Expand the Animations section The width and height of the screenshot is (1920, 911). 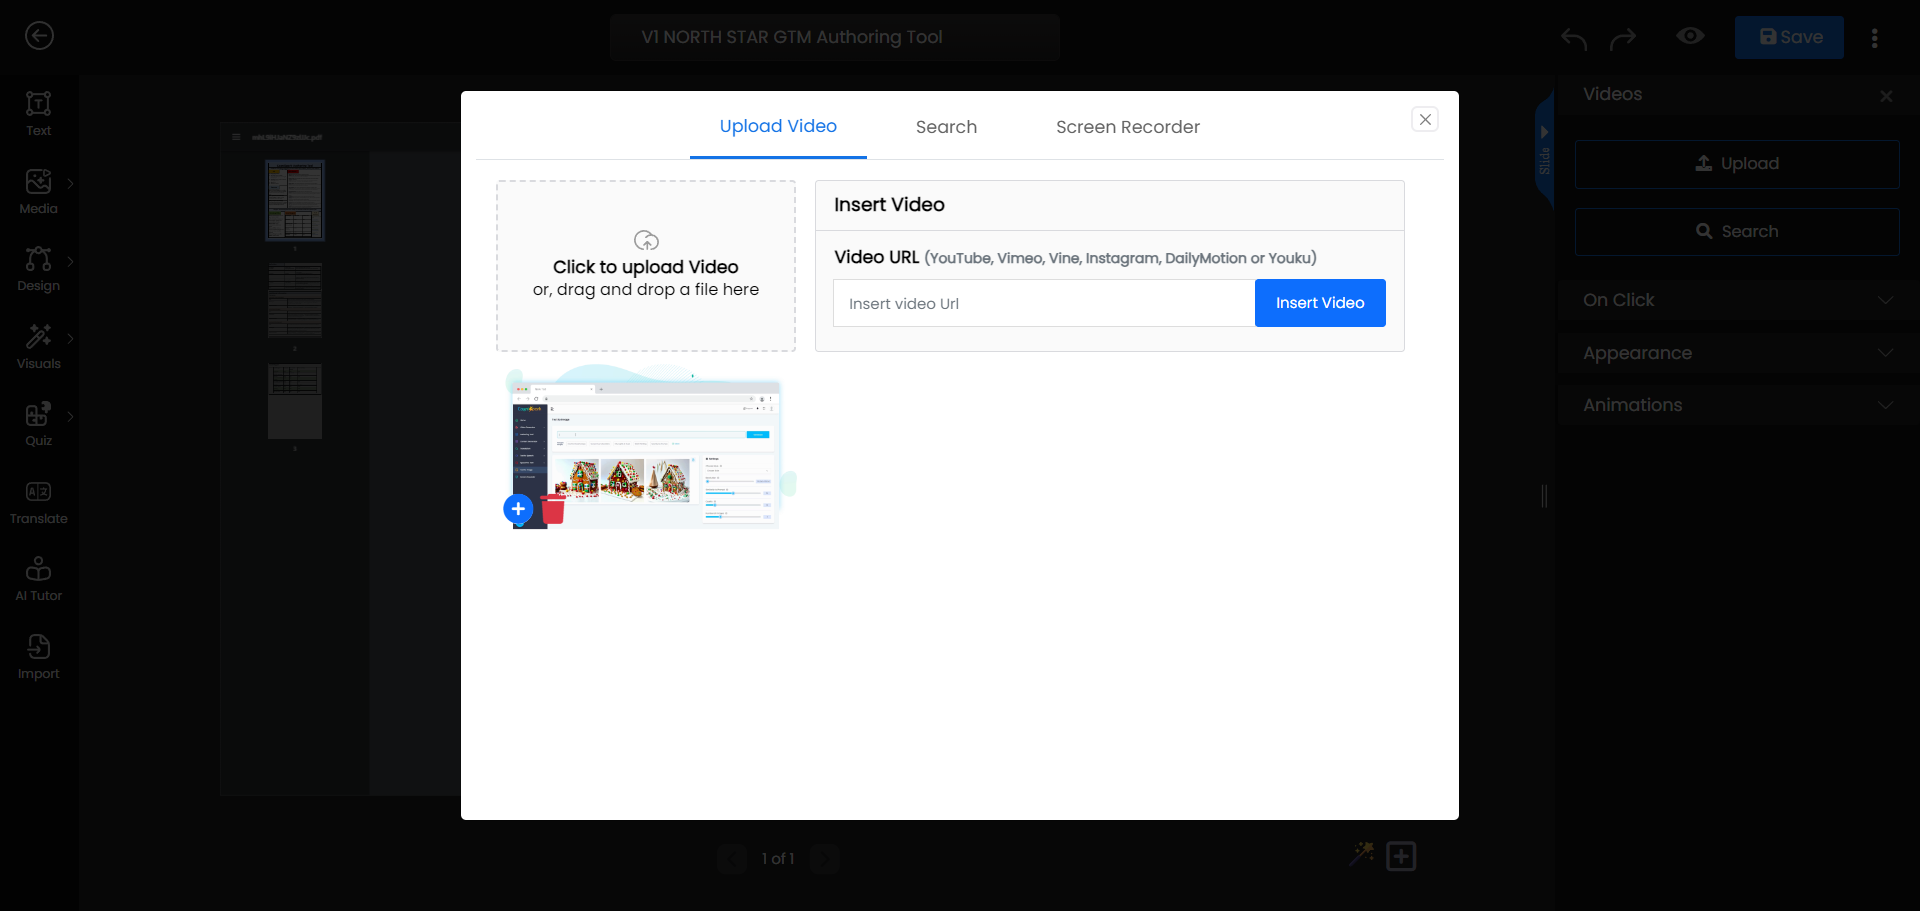click(1738, 405)
